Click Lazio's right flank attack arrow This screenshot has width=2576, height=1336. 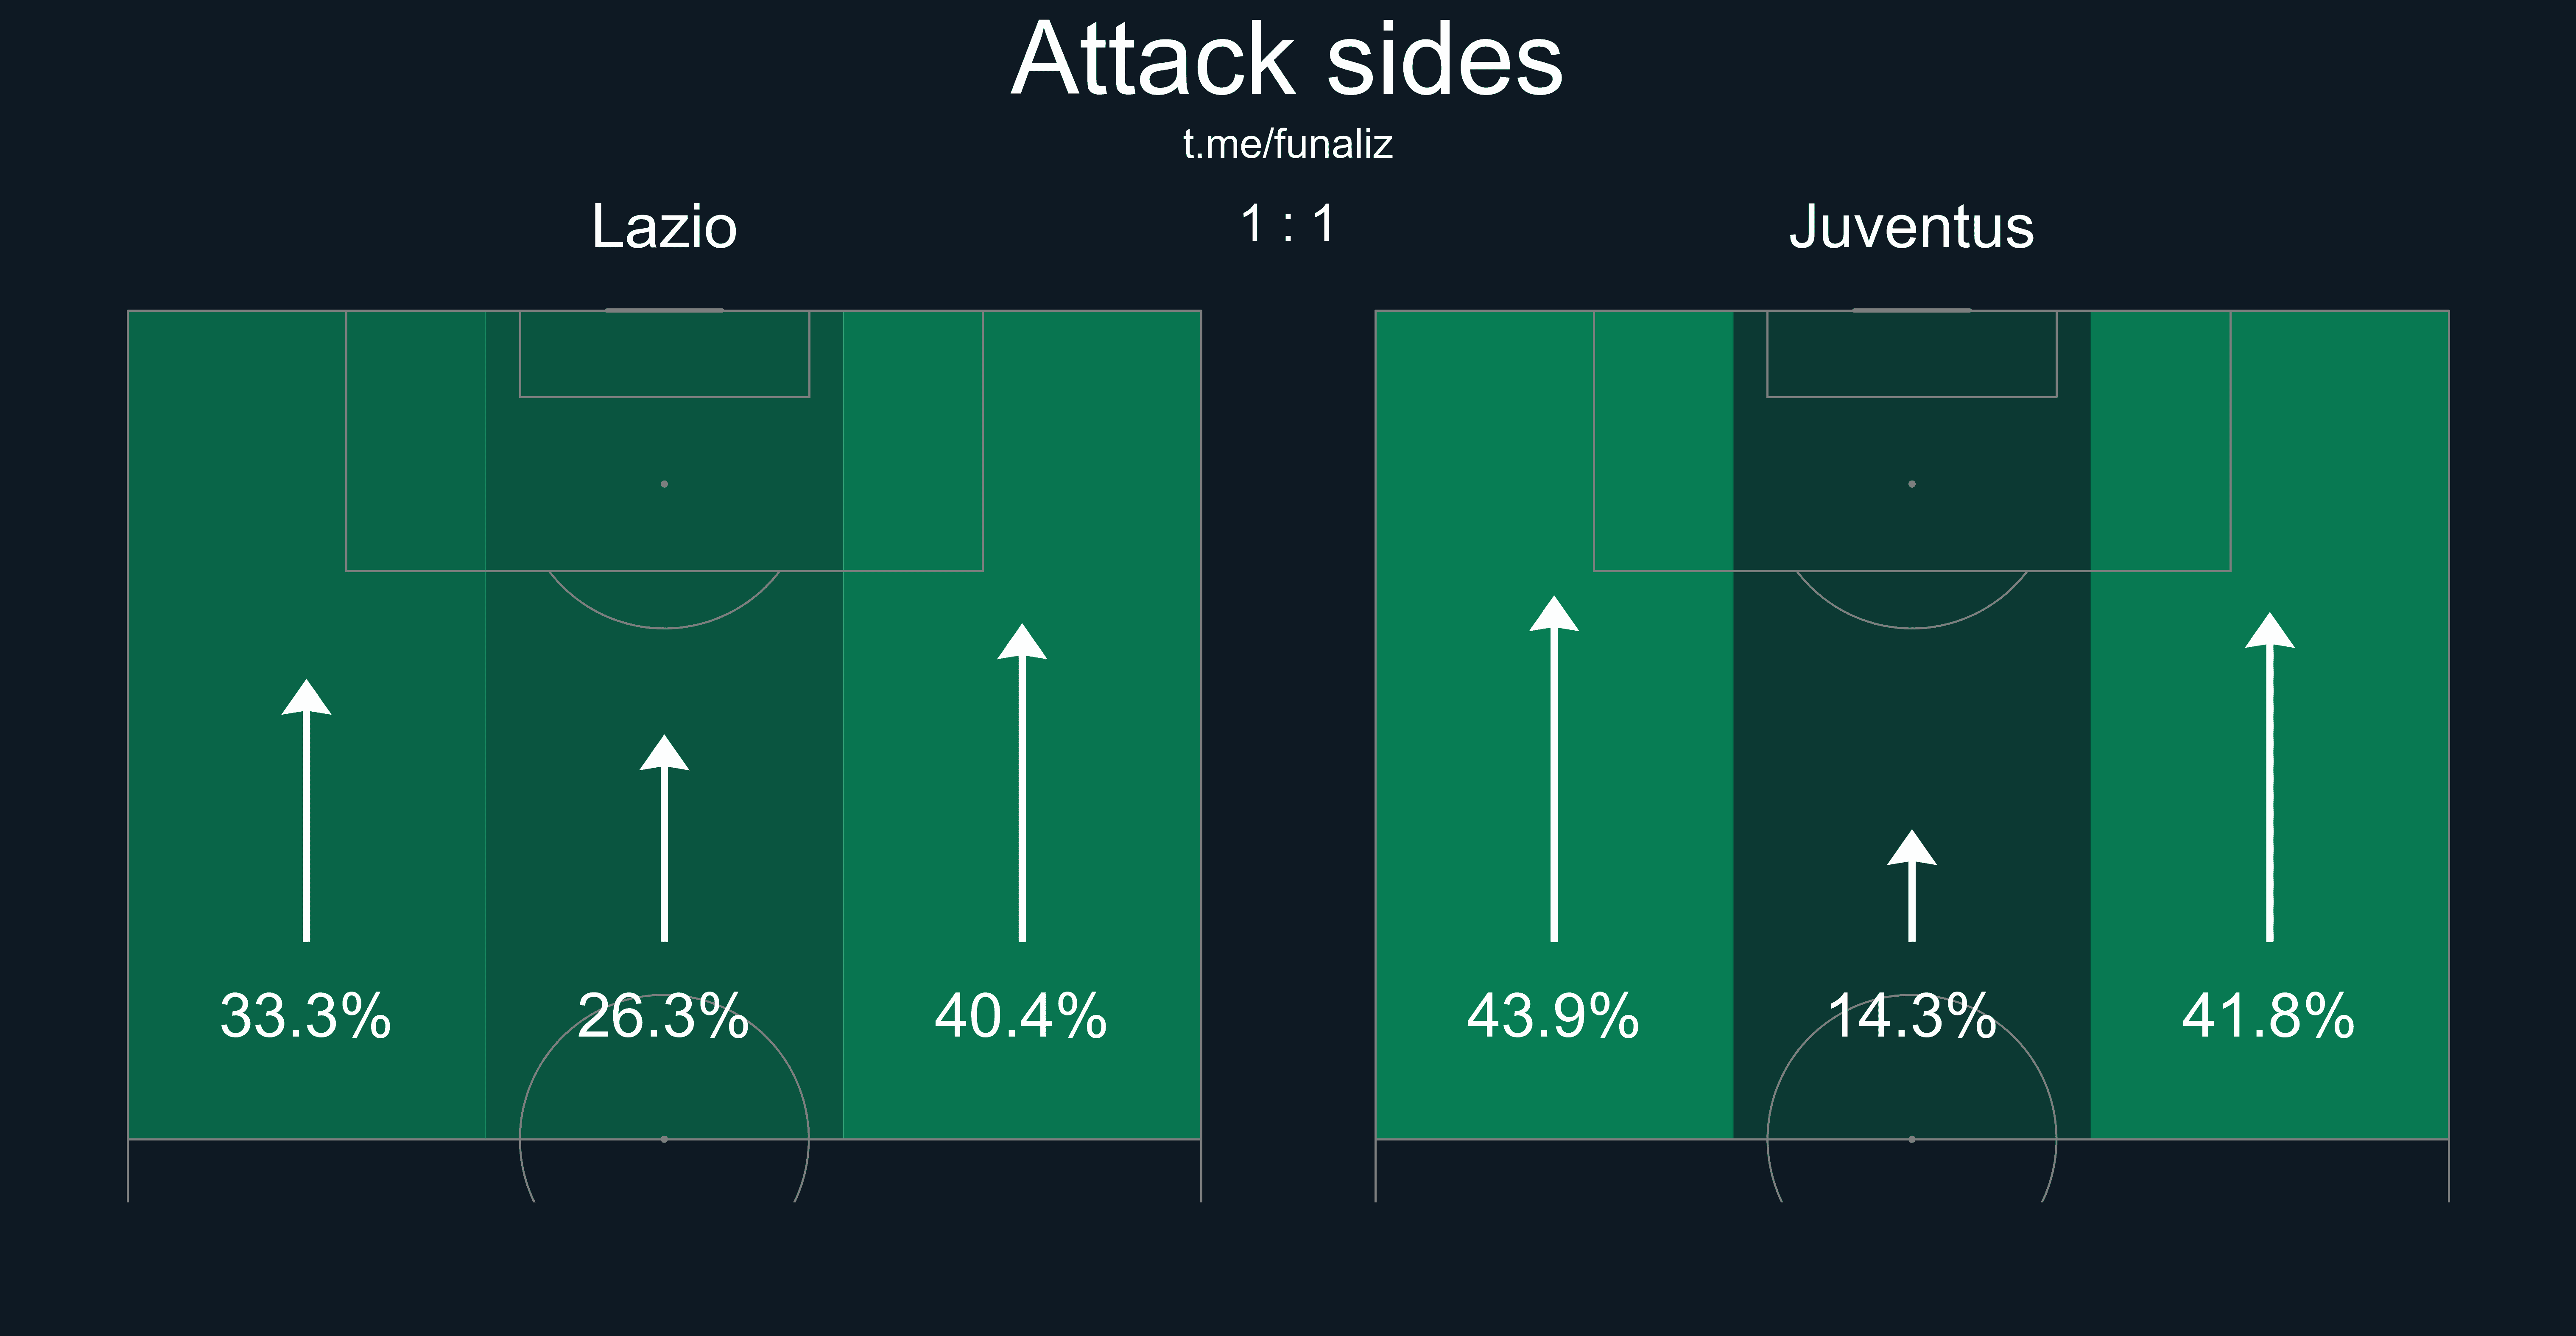click(1022, 782)
